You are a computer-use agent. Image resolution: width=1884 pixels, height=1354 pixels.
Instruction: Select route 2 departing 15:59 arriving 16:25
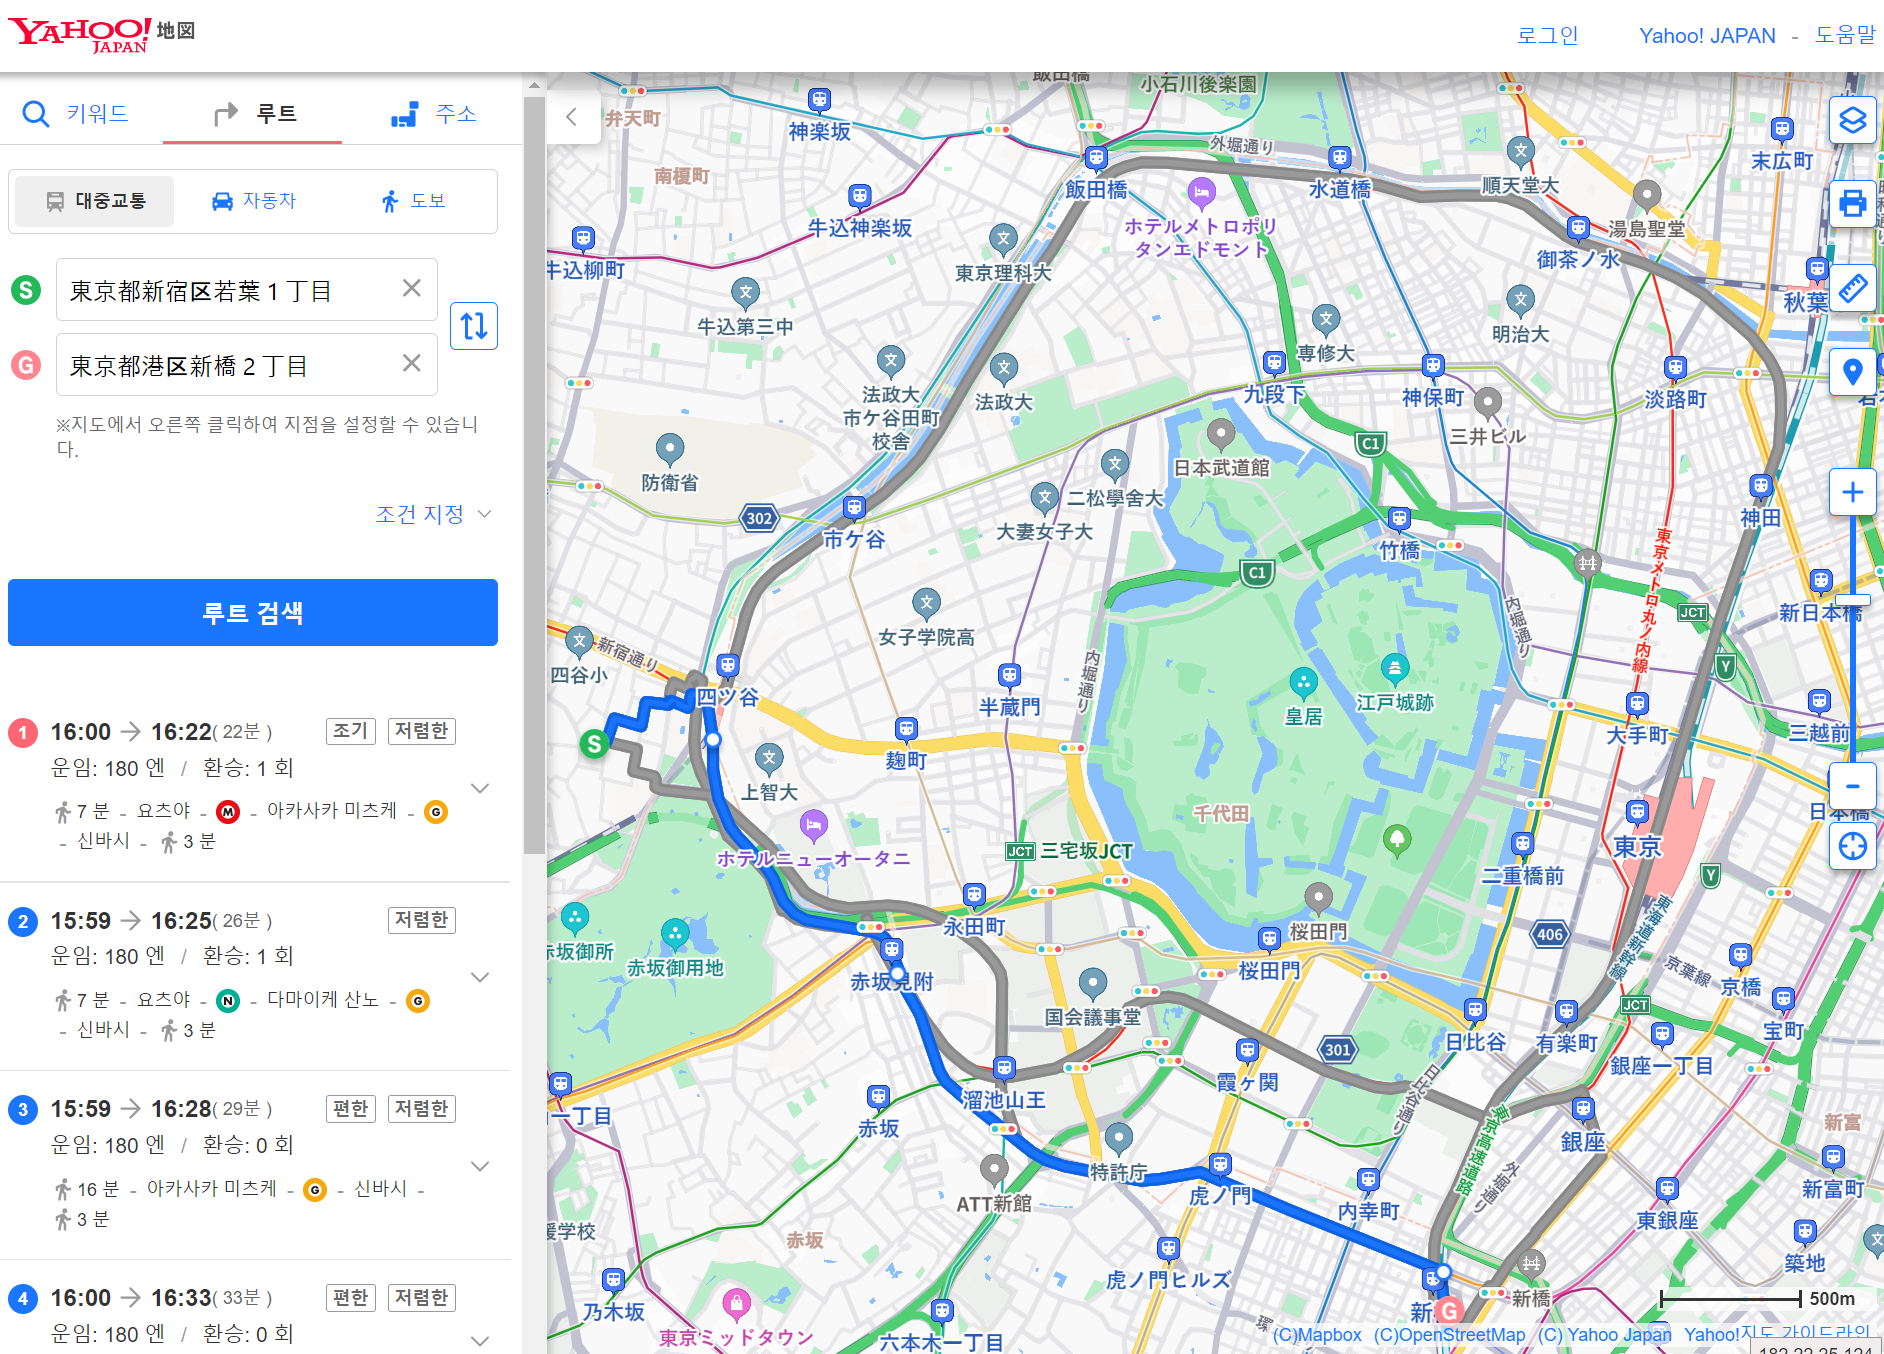[254, 976]
